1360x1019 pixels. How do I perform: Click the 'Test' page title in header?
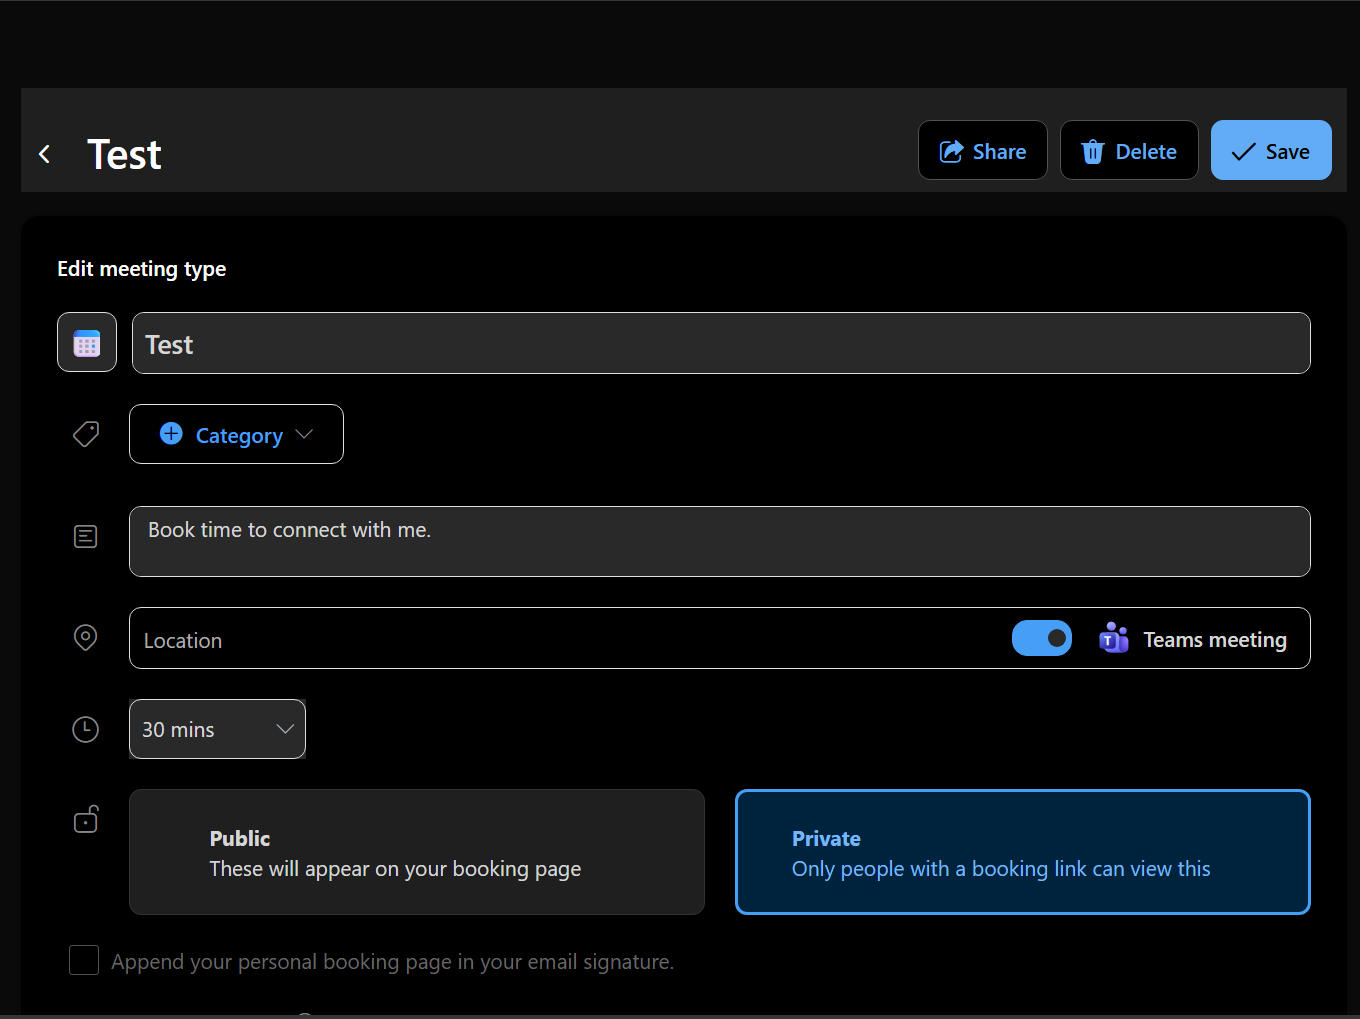tap(124, 154)
